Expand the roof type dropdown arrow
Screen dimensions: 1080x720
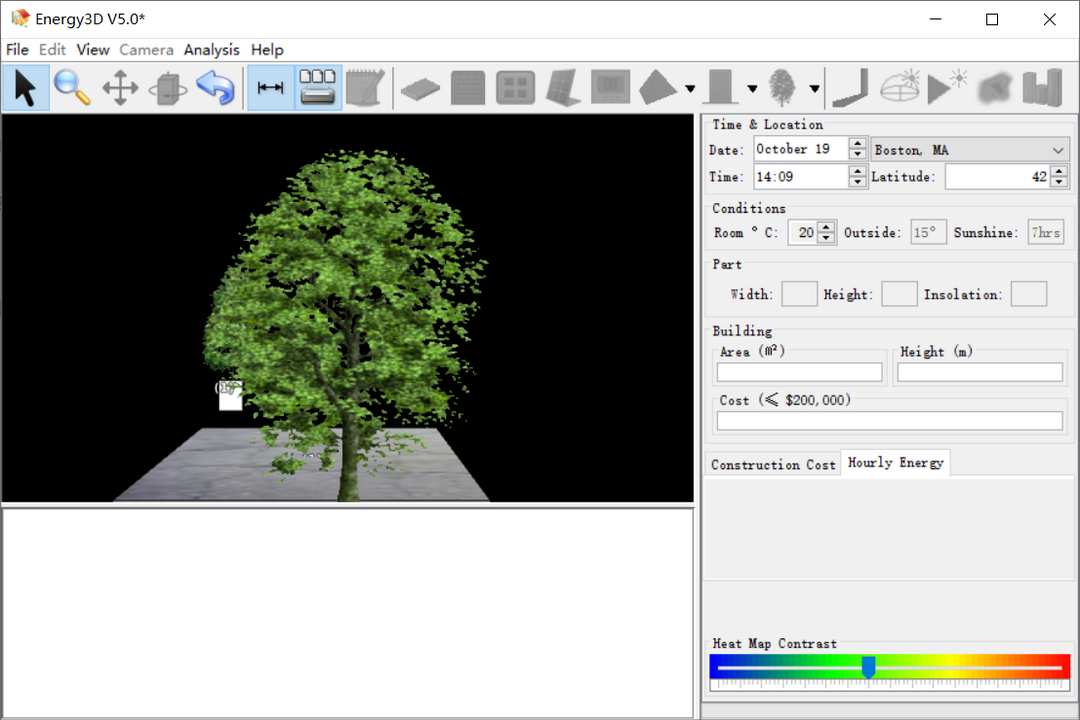(690, 89)
